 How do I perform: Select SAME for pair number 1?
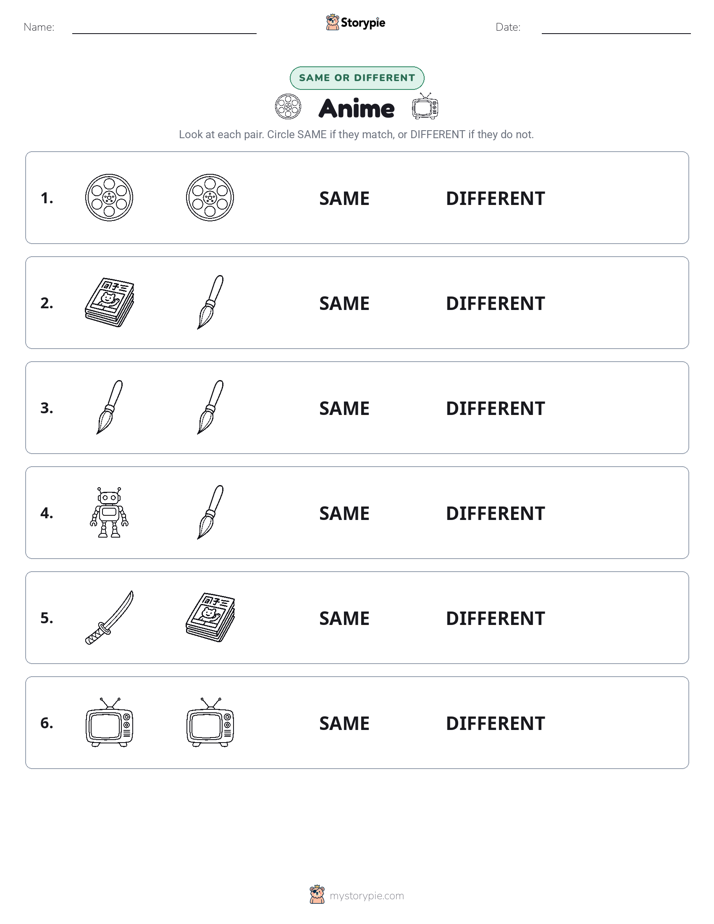tap(344, 199)
